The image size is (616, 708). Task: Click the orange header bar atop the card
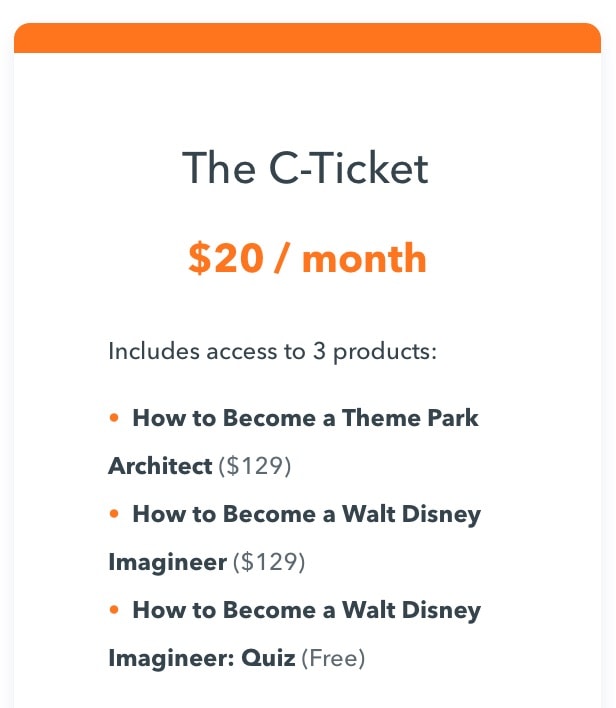click(308, 37)
